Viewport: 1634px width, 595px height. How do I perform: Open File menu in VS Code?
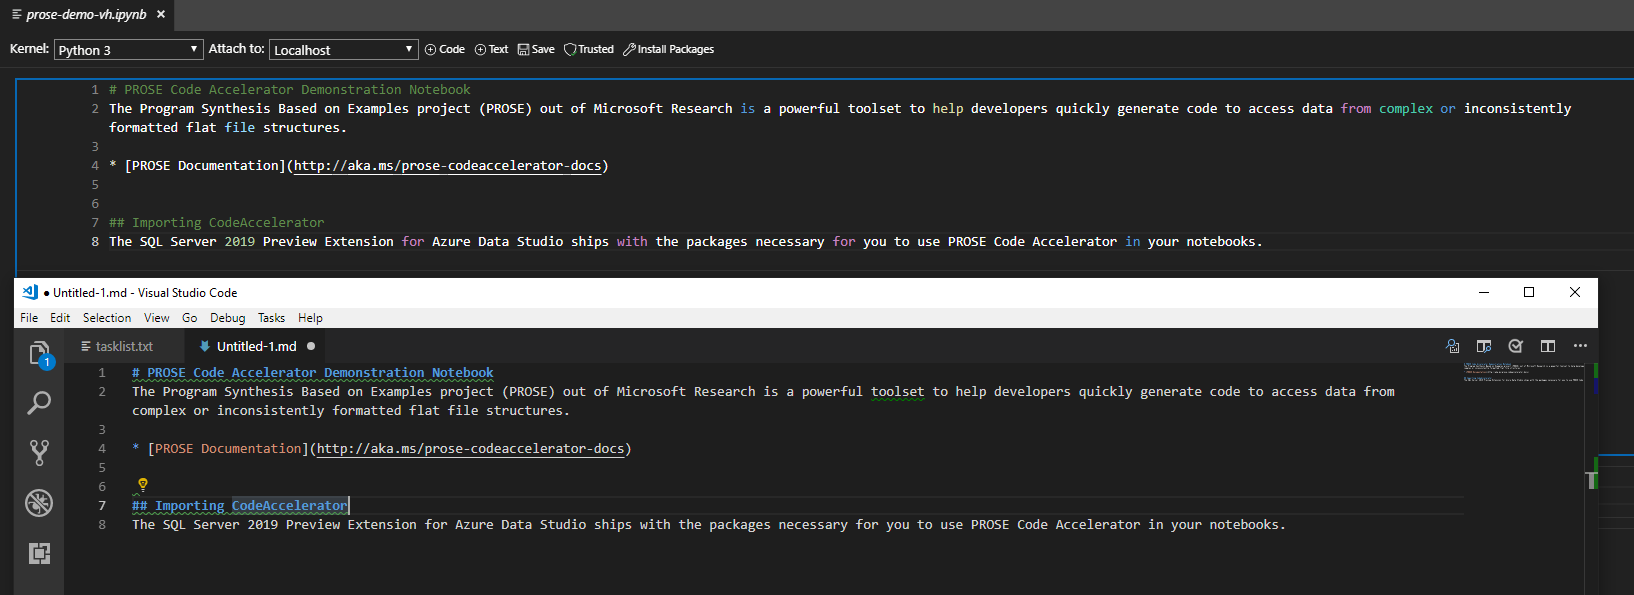pyautogui.click(x=29, y=318)
